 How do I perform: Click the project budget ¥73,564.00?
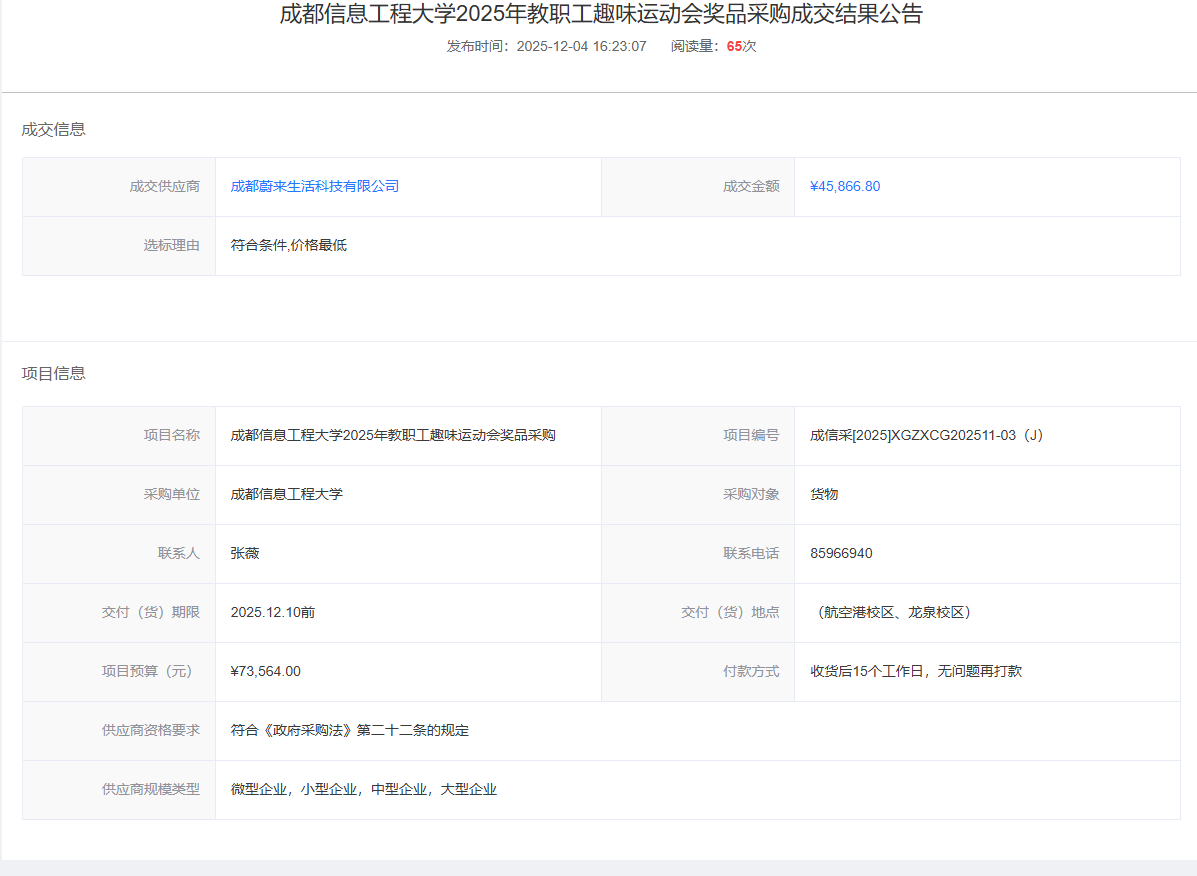265,671
